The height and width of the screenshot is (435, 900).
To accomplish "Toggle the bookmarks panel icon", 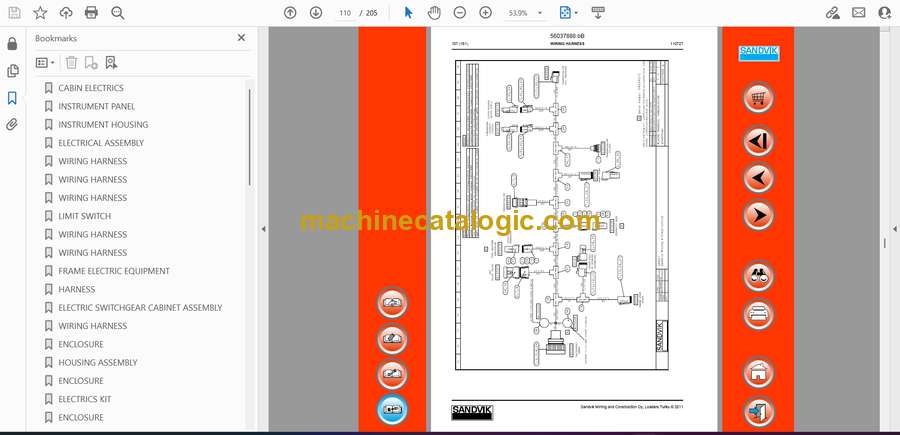I will click(x=12, y=98).
